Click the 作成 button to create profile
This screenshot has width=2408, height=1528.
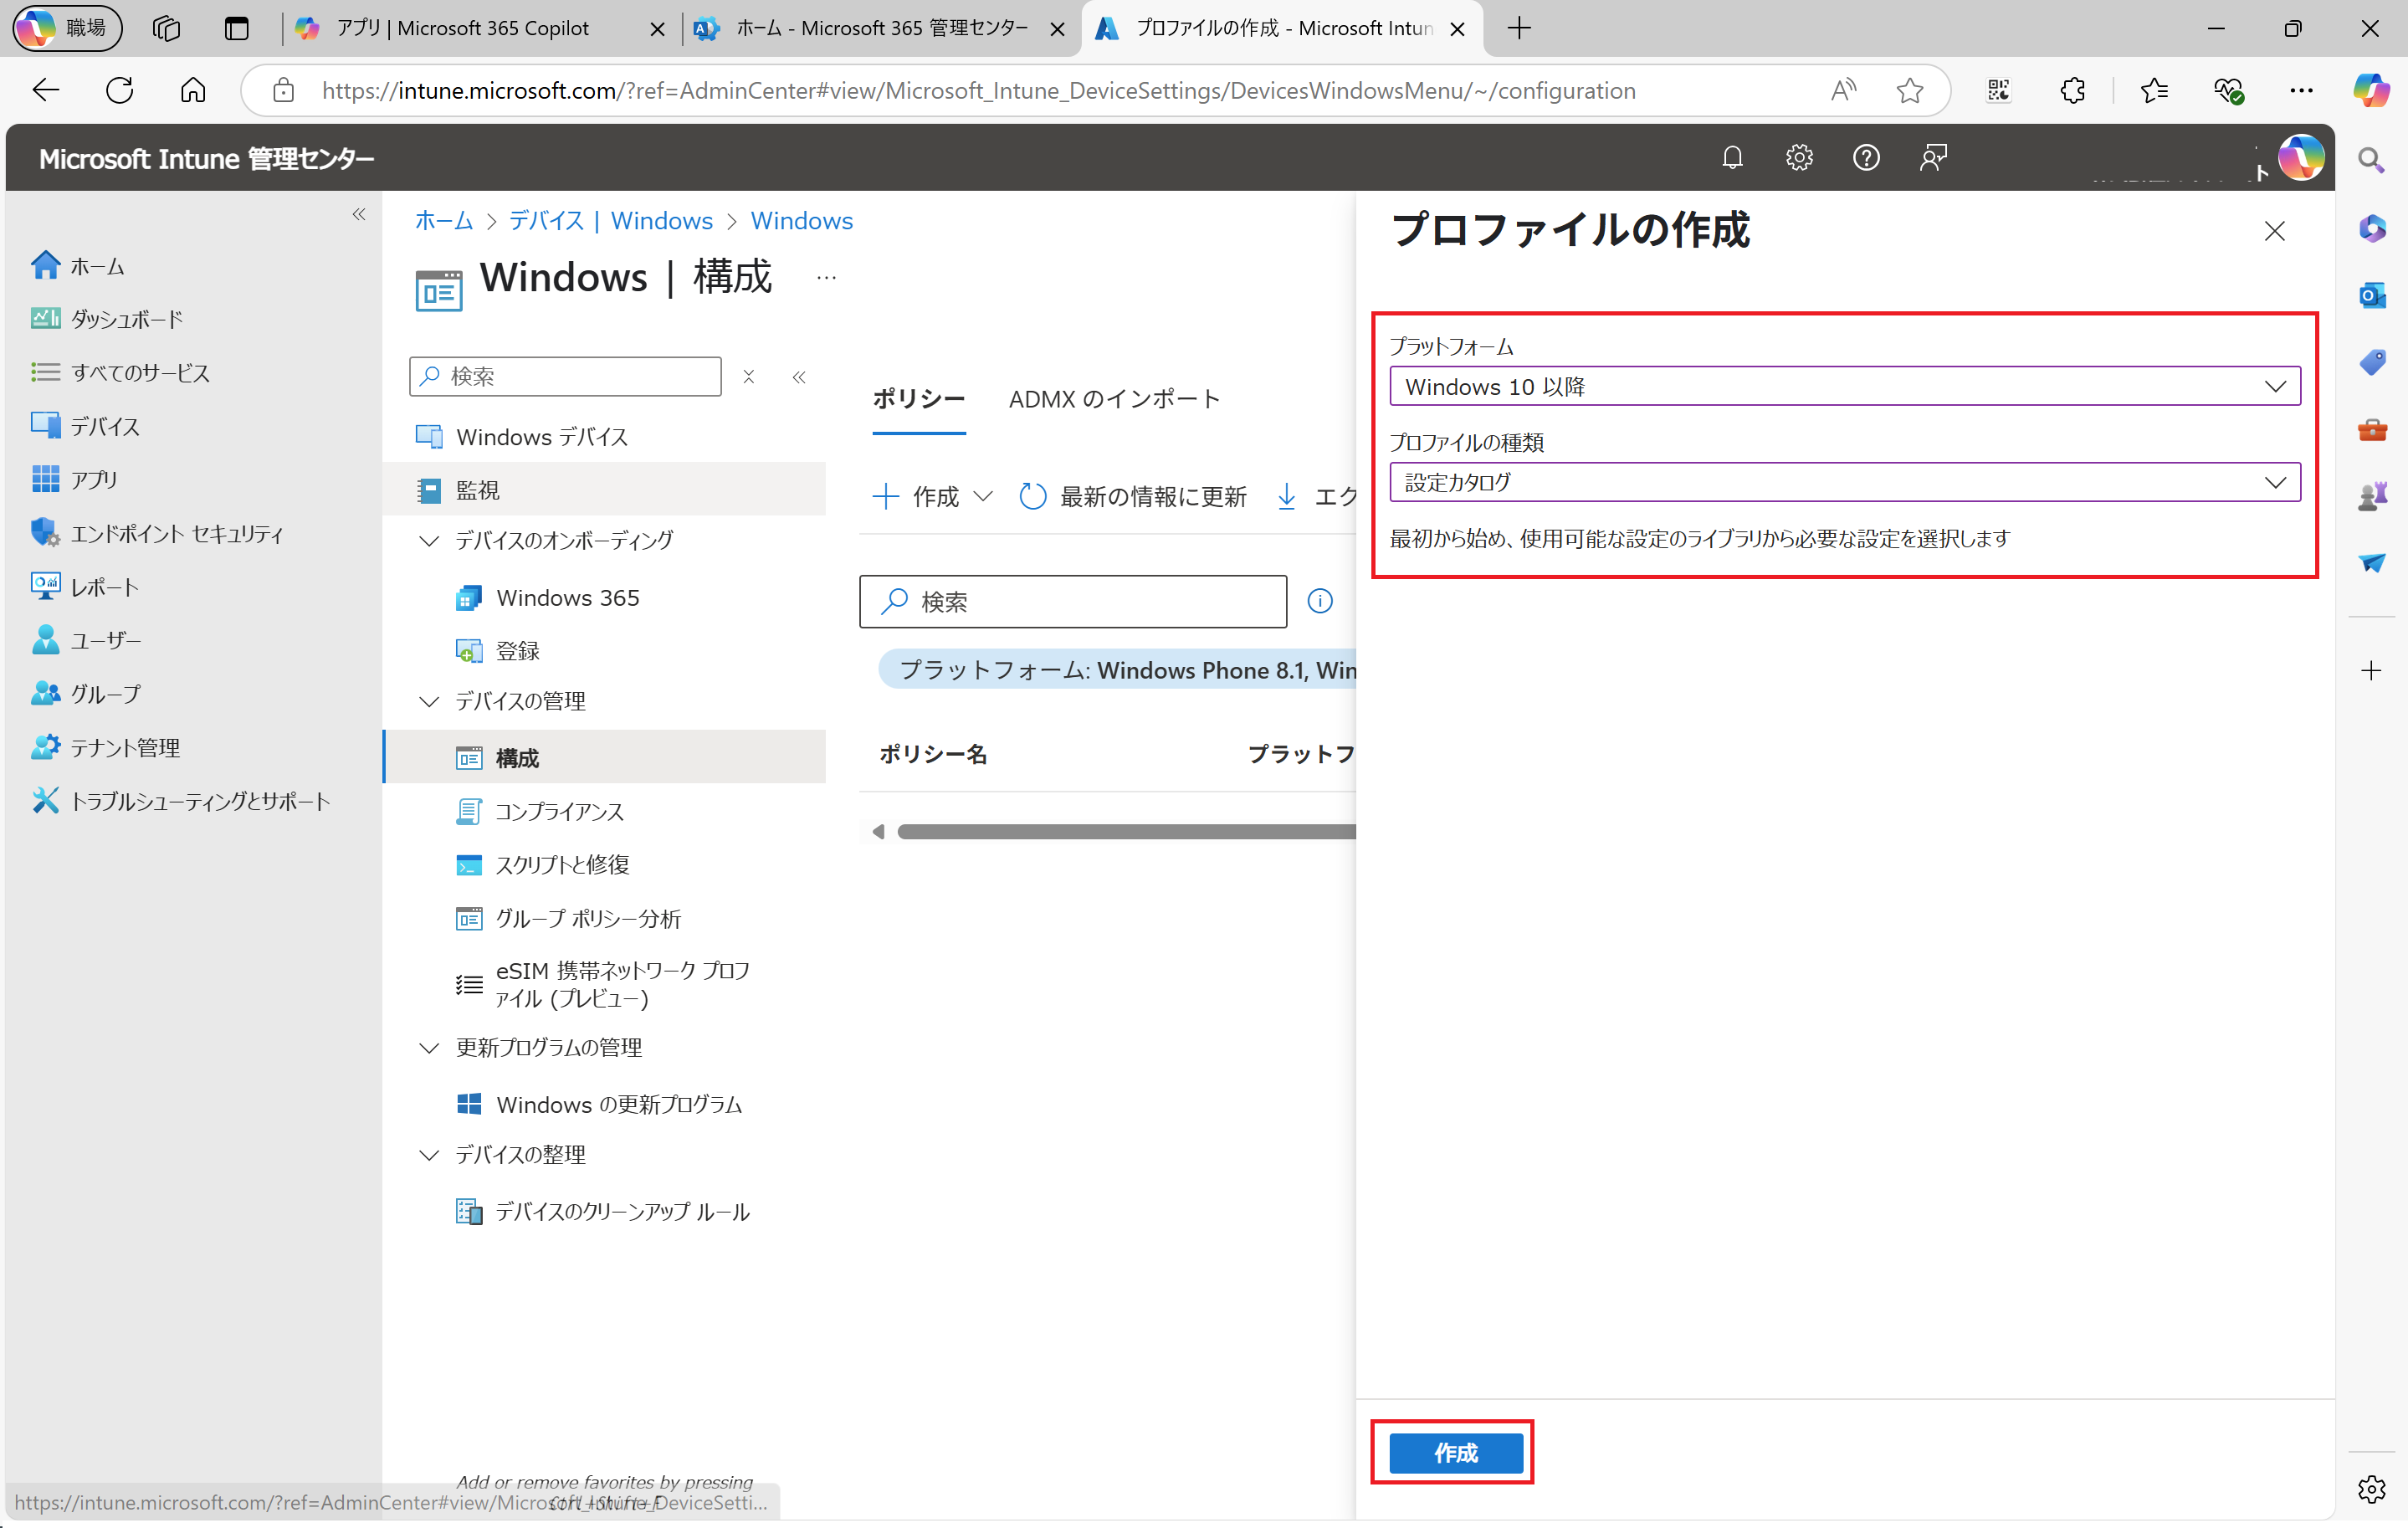pyautogui.click(x=1452, y=1453)
